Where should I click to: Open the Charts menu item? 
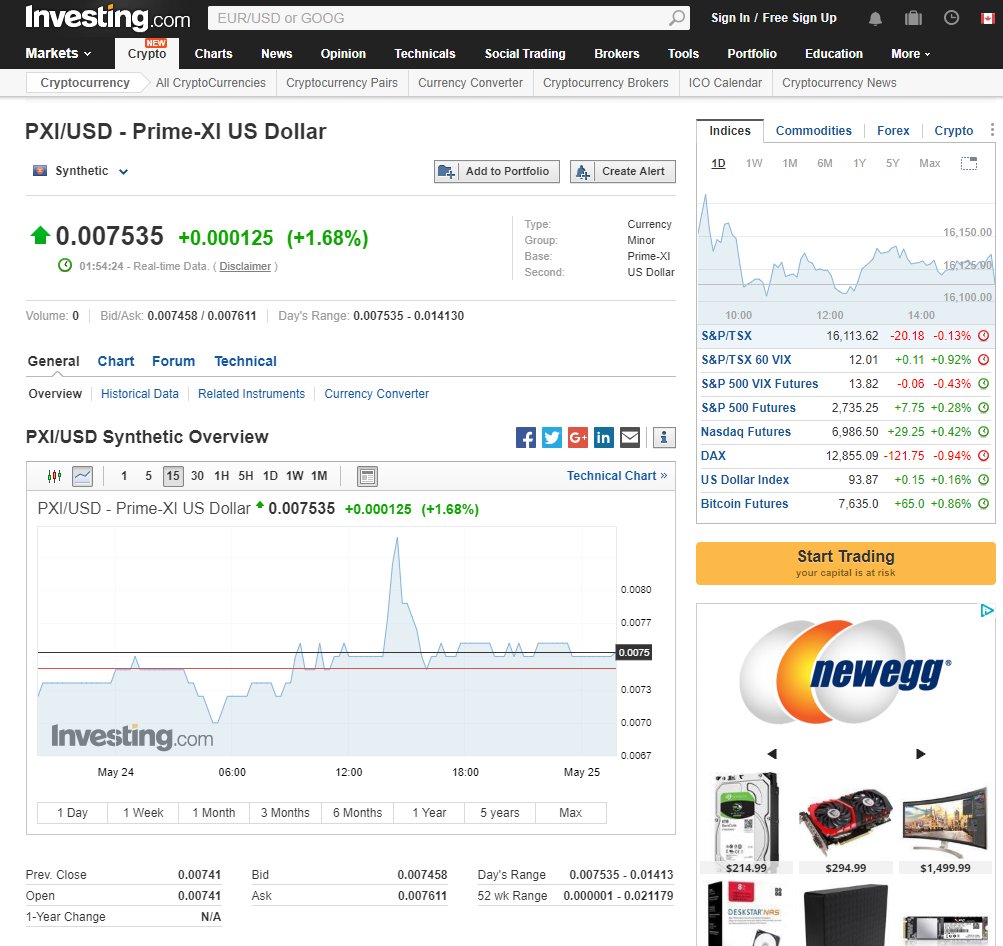coord(214,54)
